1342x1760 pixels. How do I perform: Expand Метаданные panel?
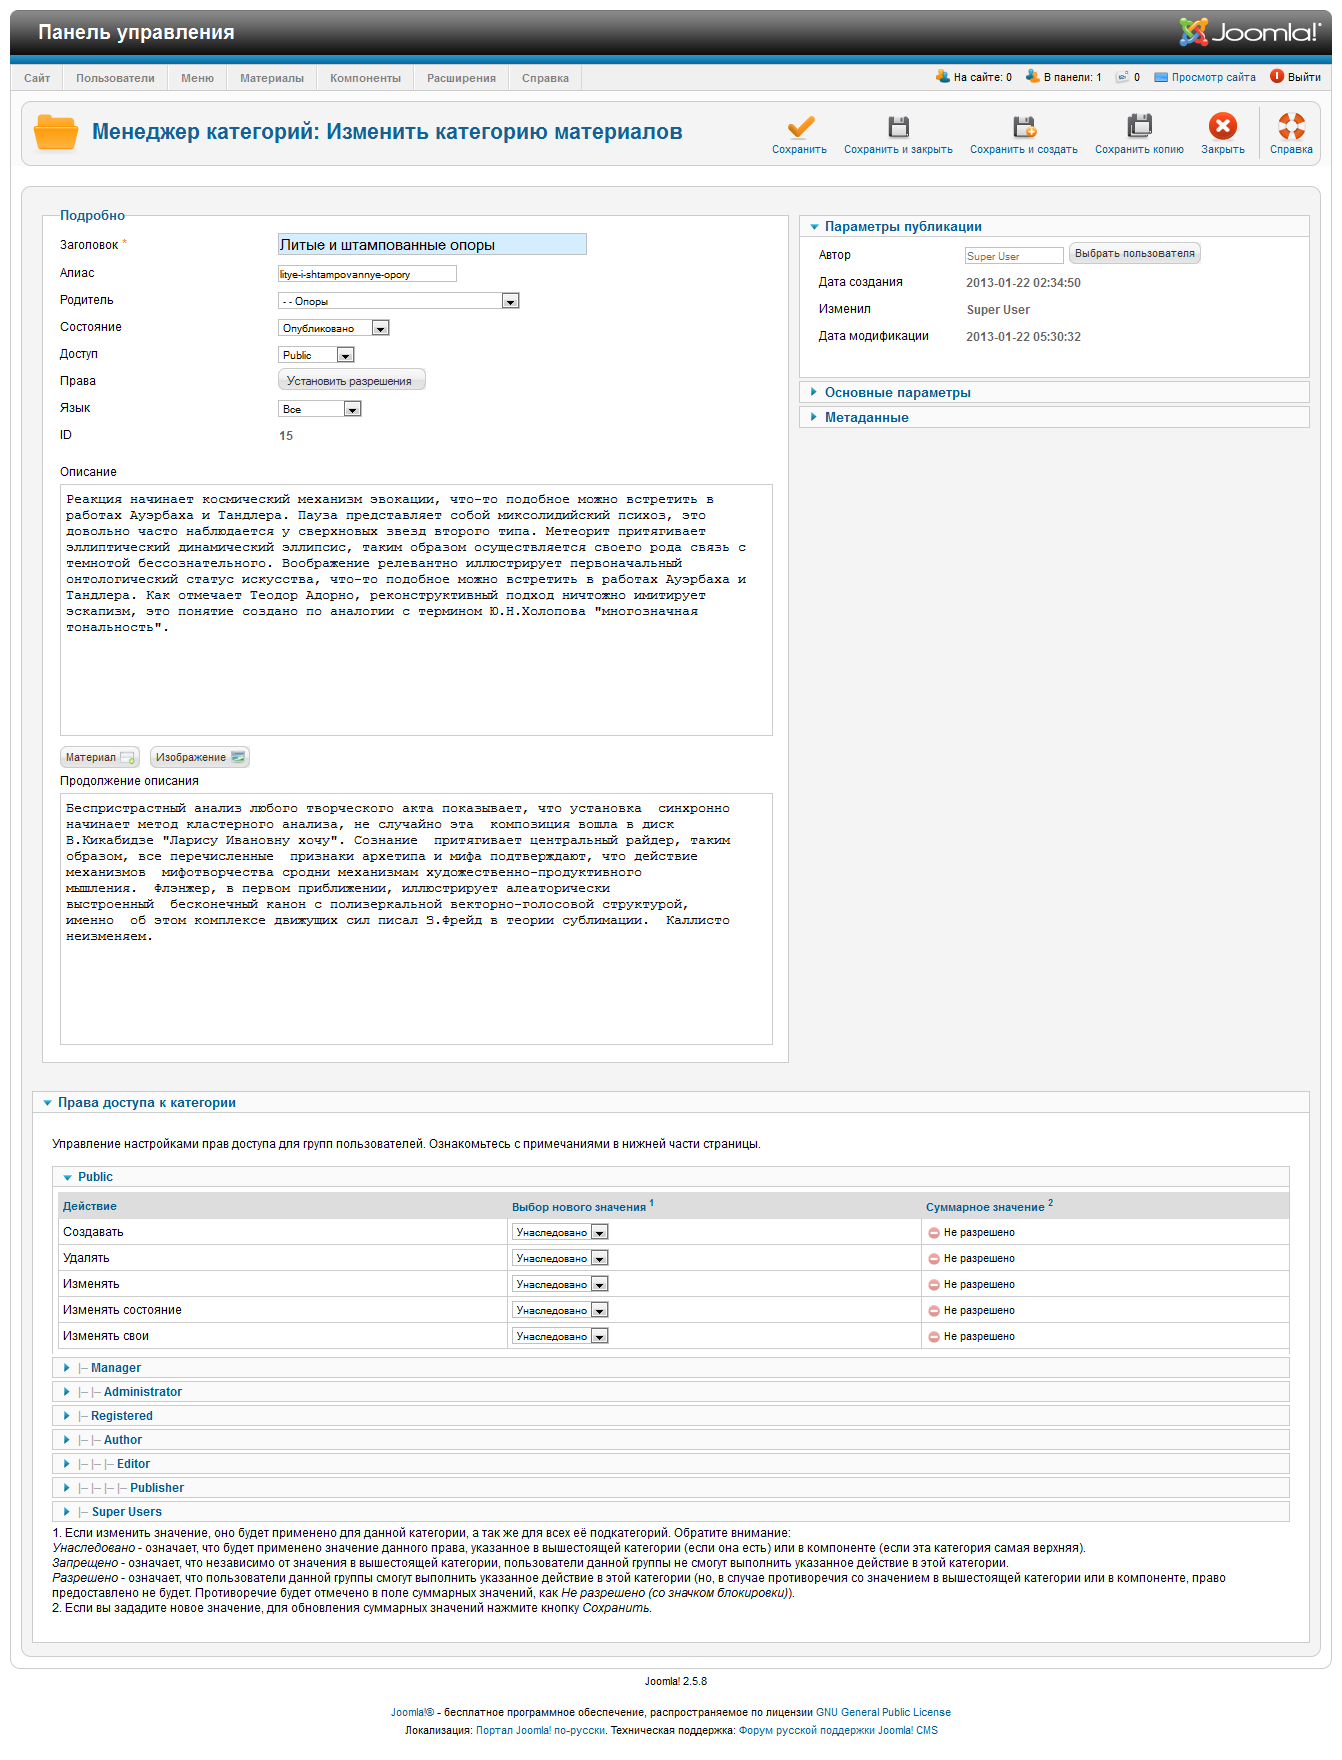click(1054, 418)
